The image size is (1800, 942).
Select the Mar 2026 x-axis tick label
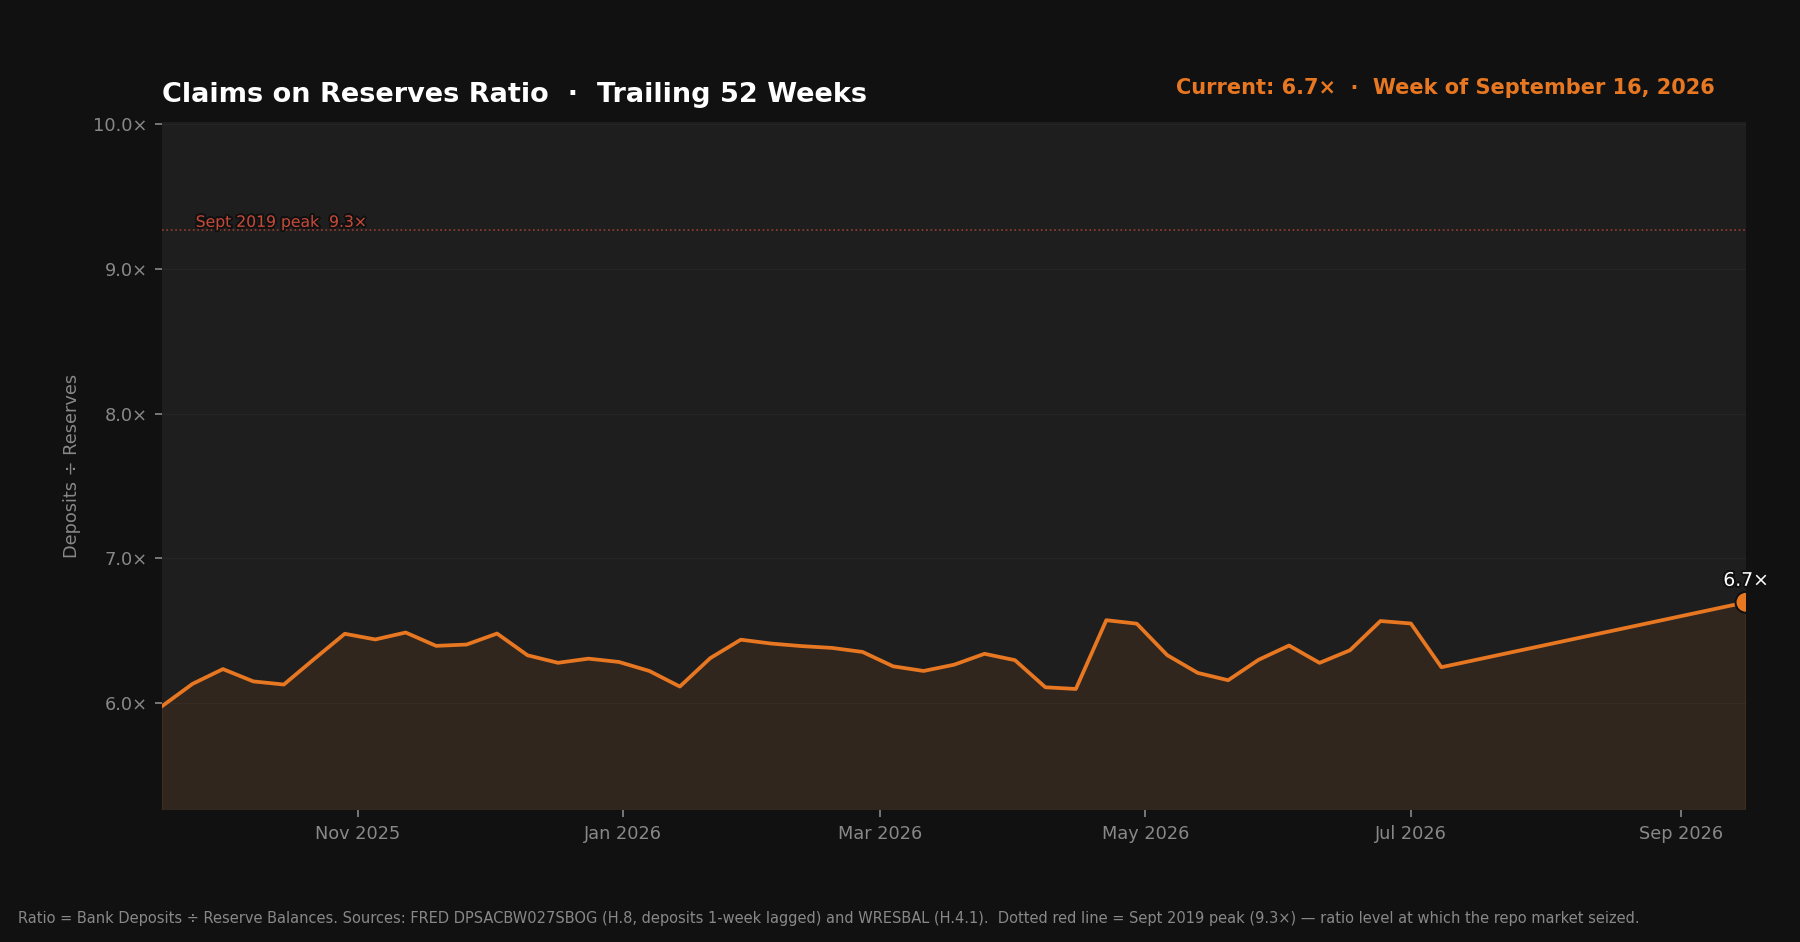[880, 833]
